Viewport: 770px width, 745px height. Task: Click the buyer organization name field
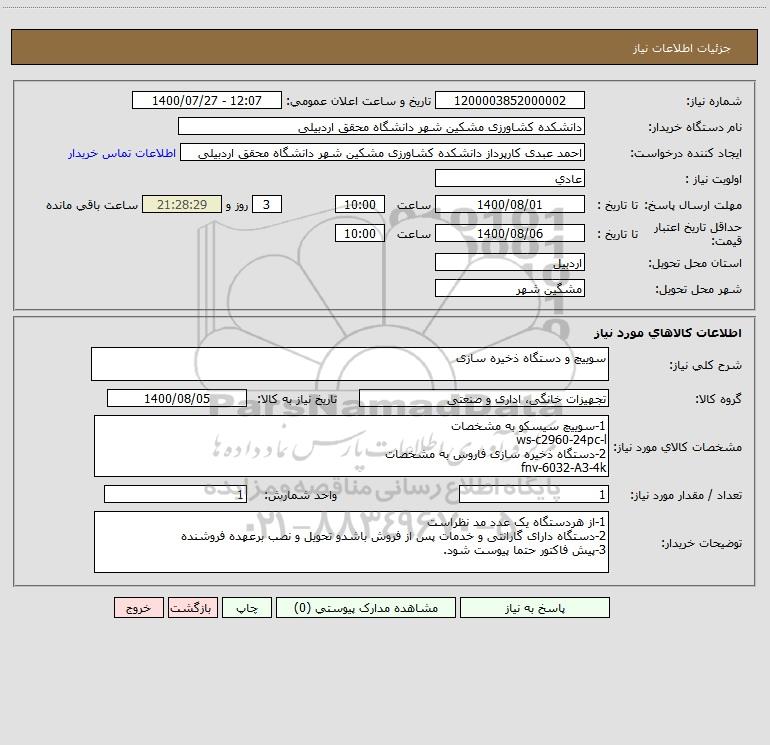point(381,127)
